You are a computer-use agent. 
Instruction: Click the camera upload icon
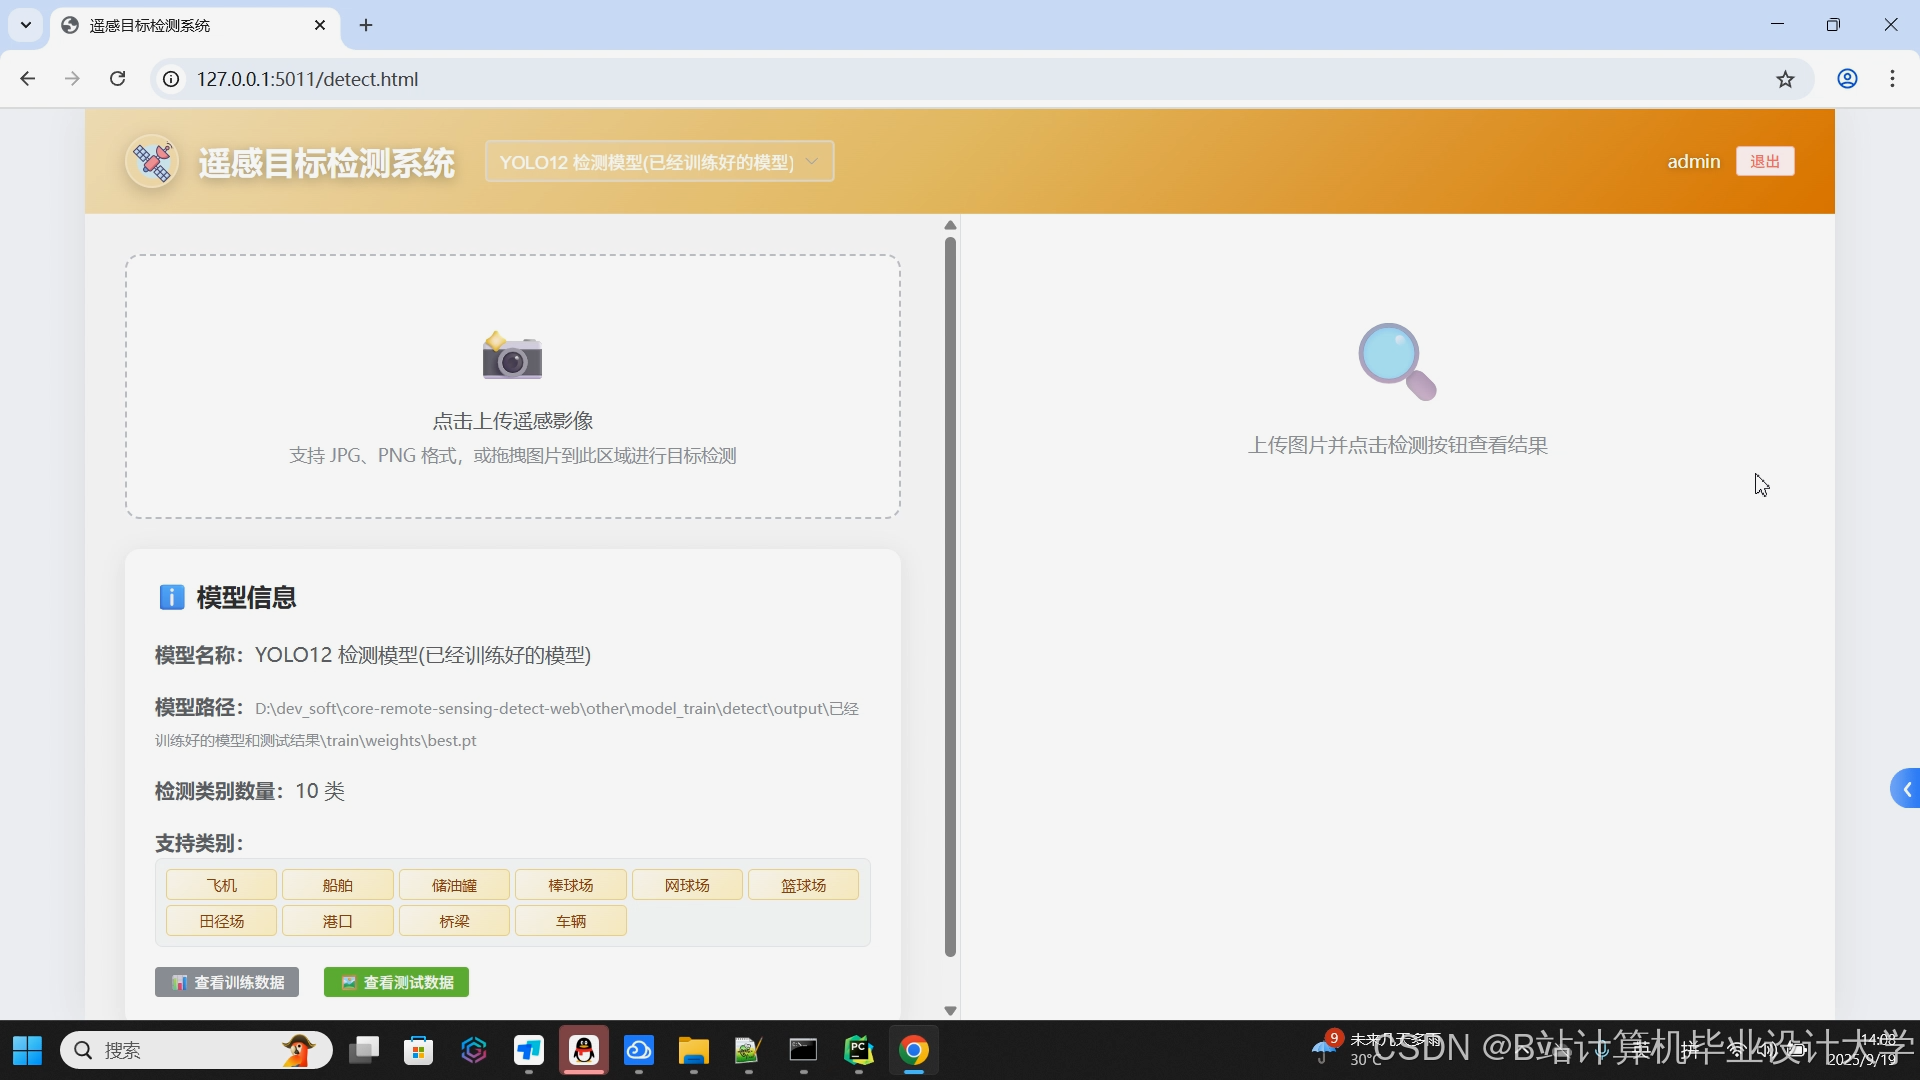tap(512, 356)
